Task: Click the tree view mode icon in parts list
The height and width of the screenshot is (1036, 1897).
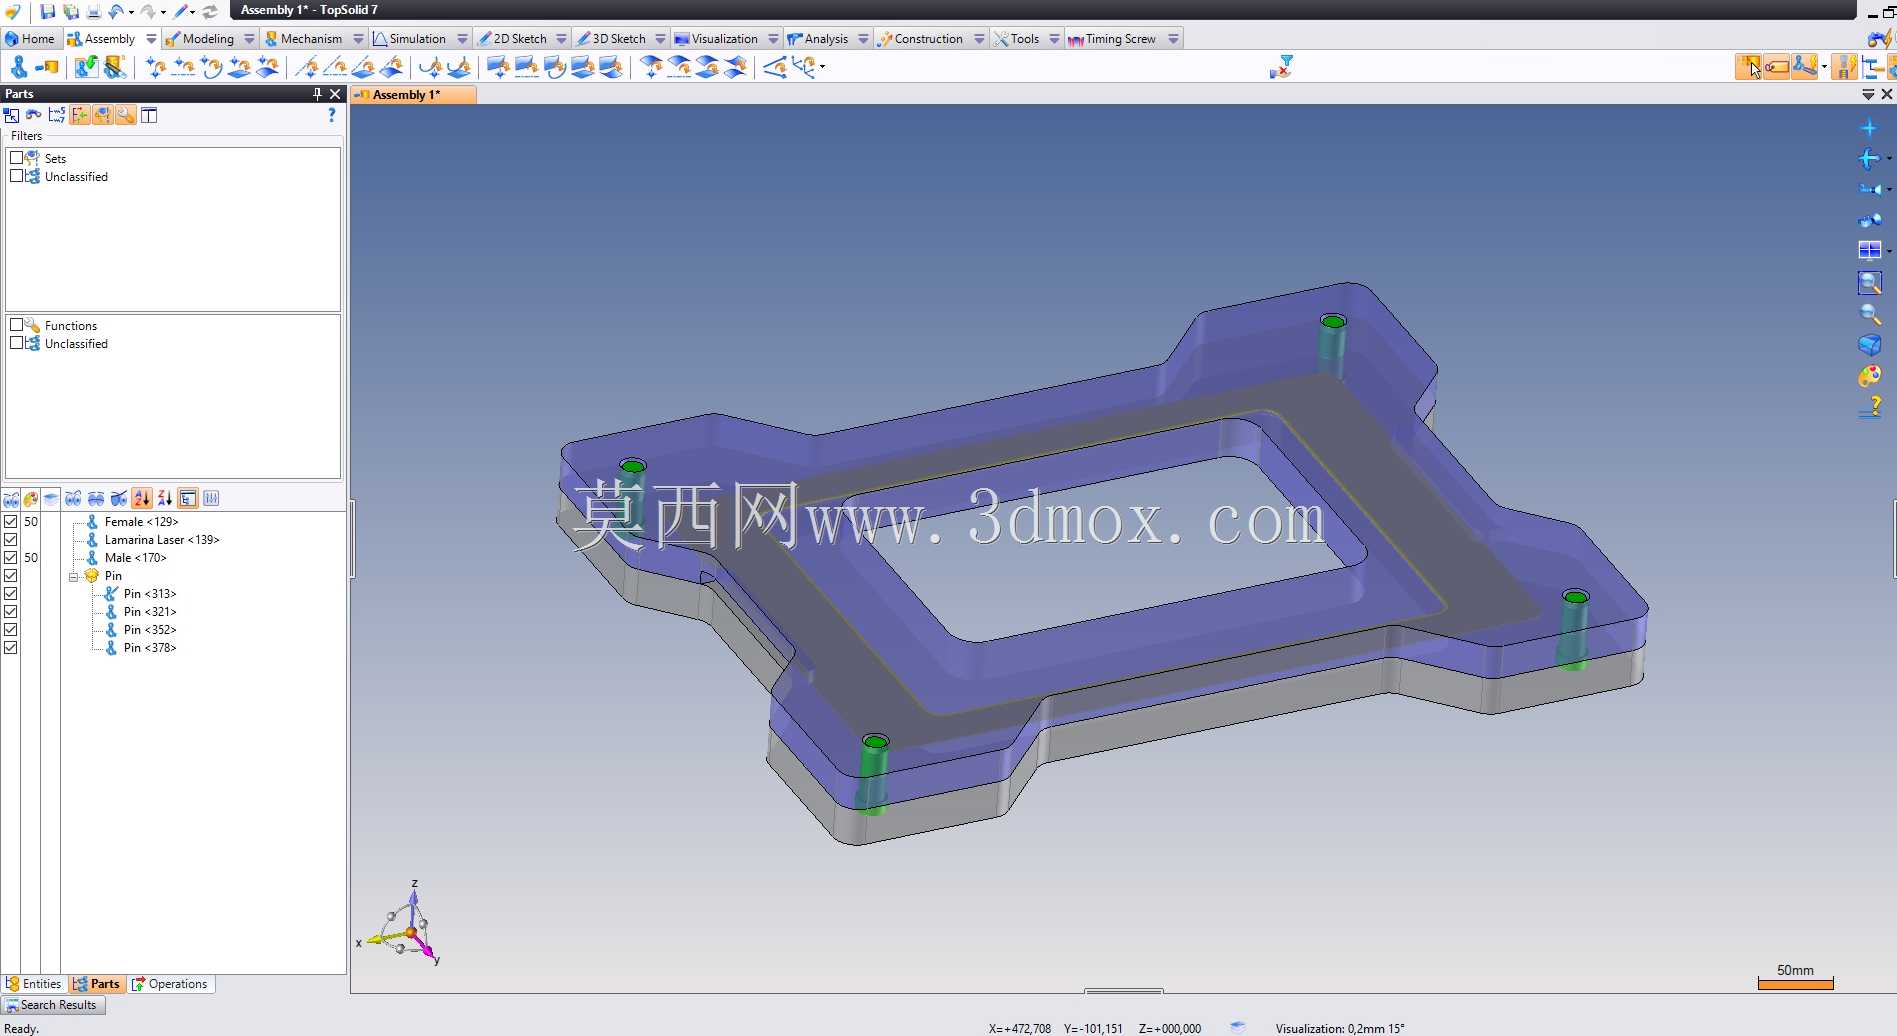Action: pos(188,498)
